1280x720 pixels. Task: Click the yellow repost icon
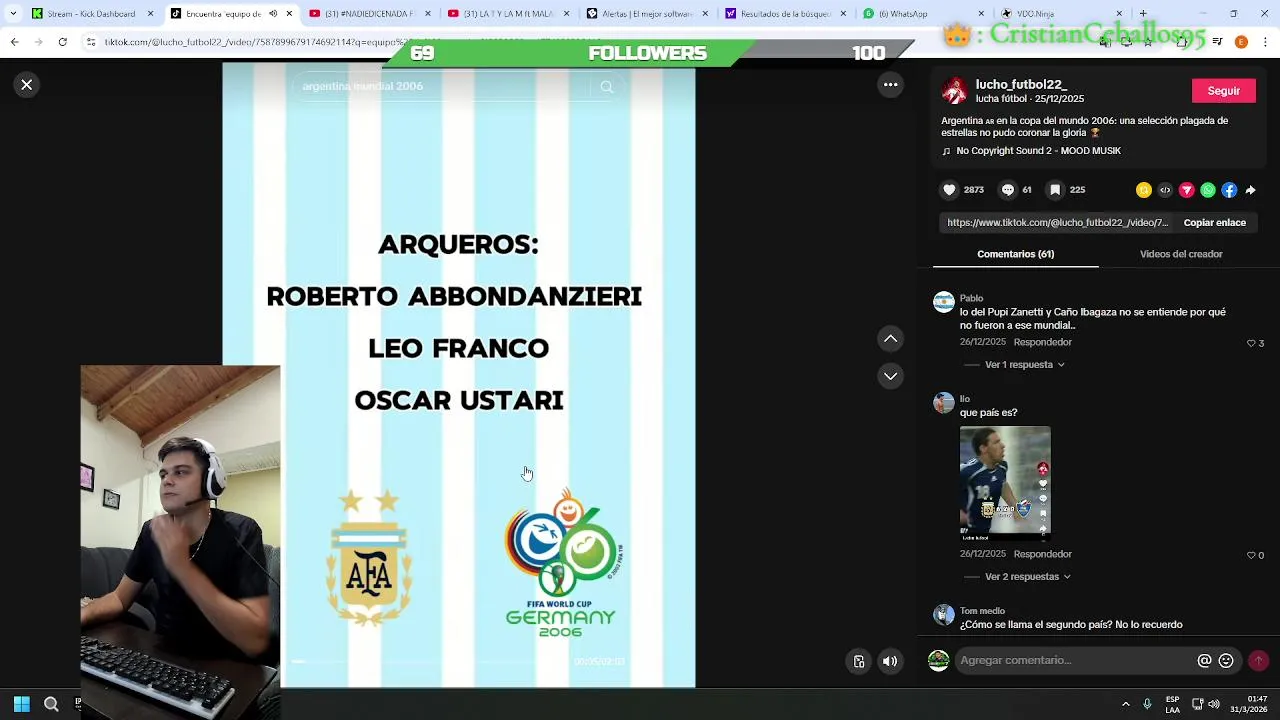coord(1144,190)
